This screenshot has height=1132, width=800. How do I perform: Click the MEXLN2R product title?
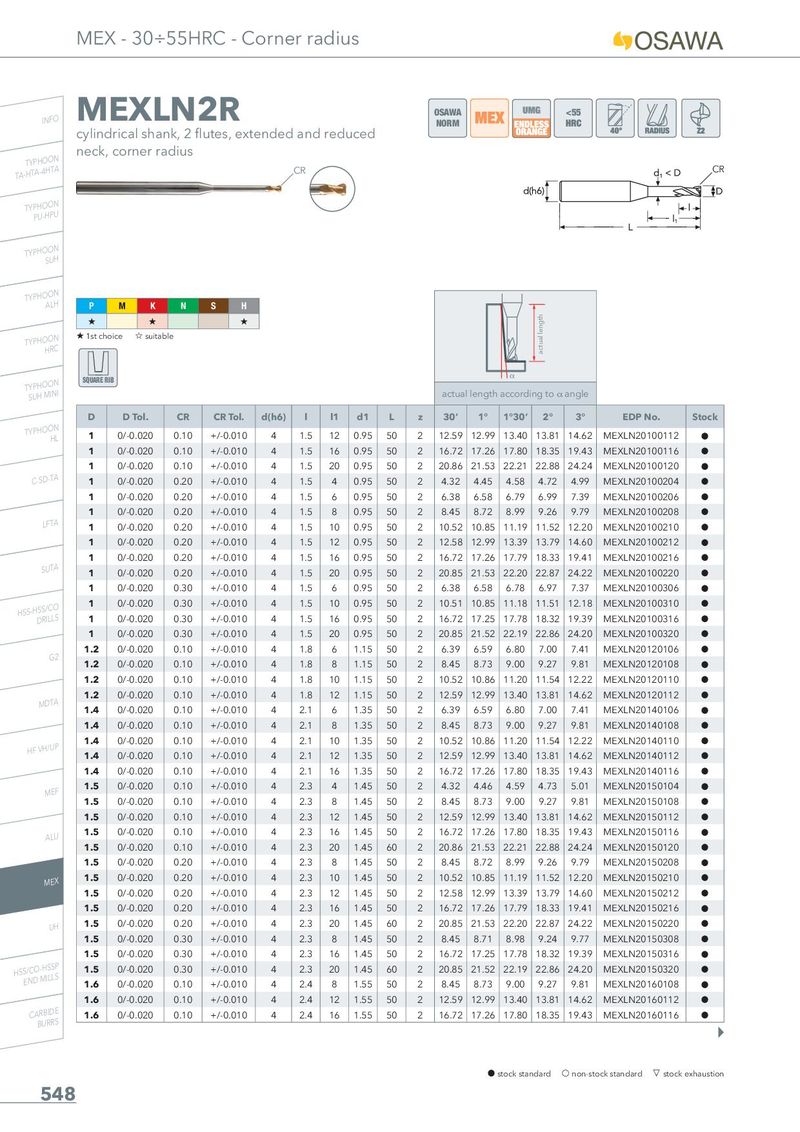point(158,110)
